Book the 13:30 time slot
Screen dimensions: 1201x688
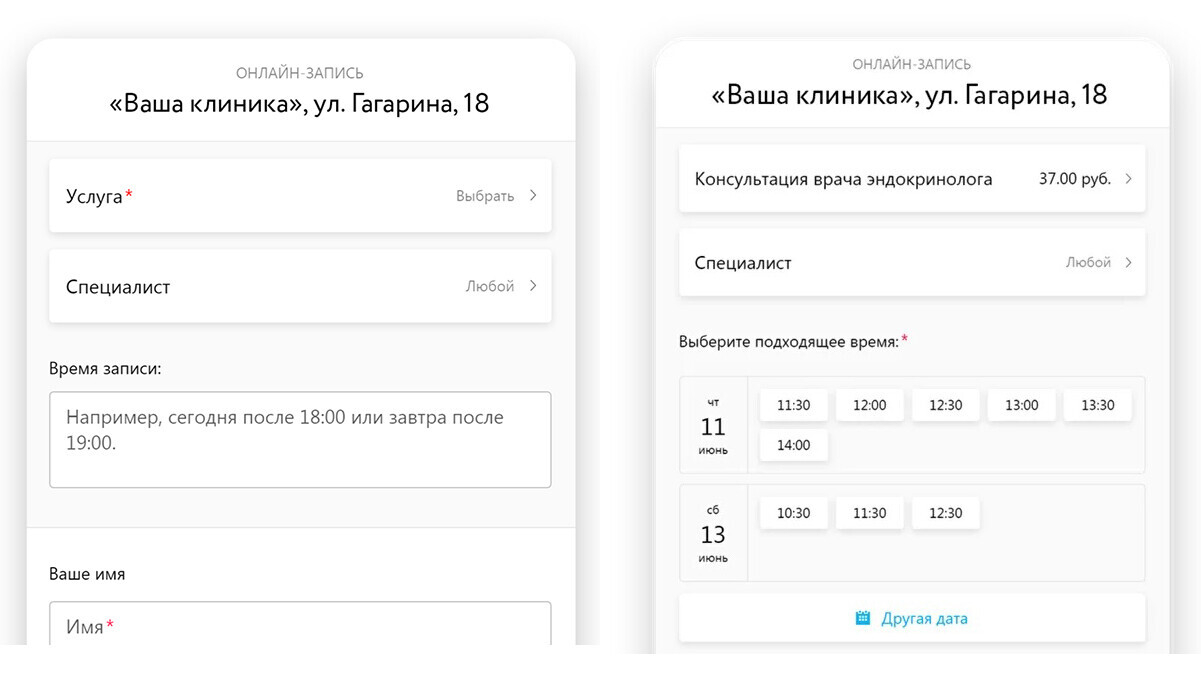tap(1097, 405)
